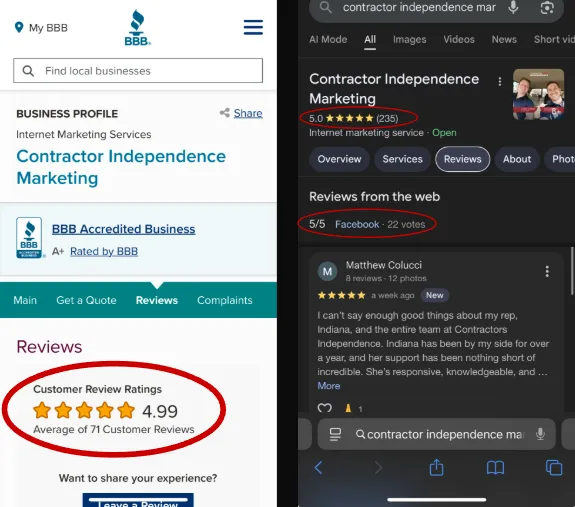575x507 pixels.
Task: Click Internet Marketing Services category text
Action: pos(84,135)
